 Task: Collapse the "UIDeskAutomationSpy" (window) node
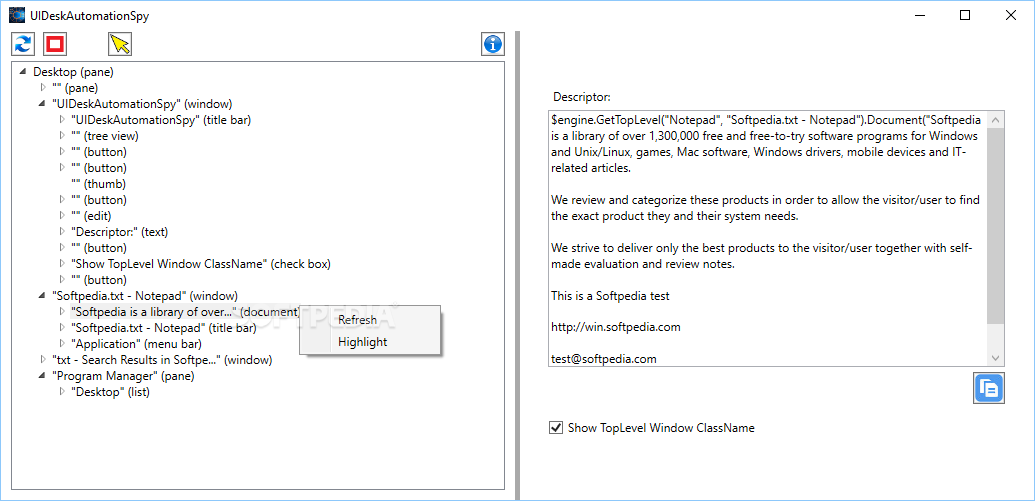[x=43, y=104]
